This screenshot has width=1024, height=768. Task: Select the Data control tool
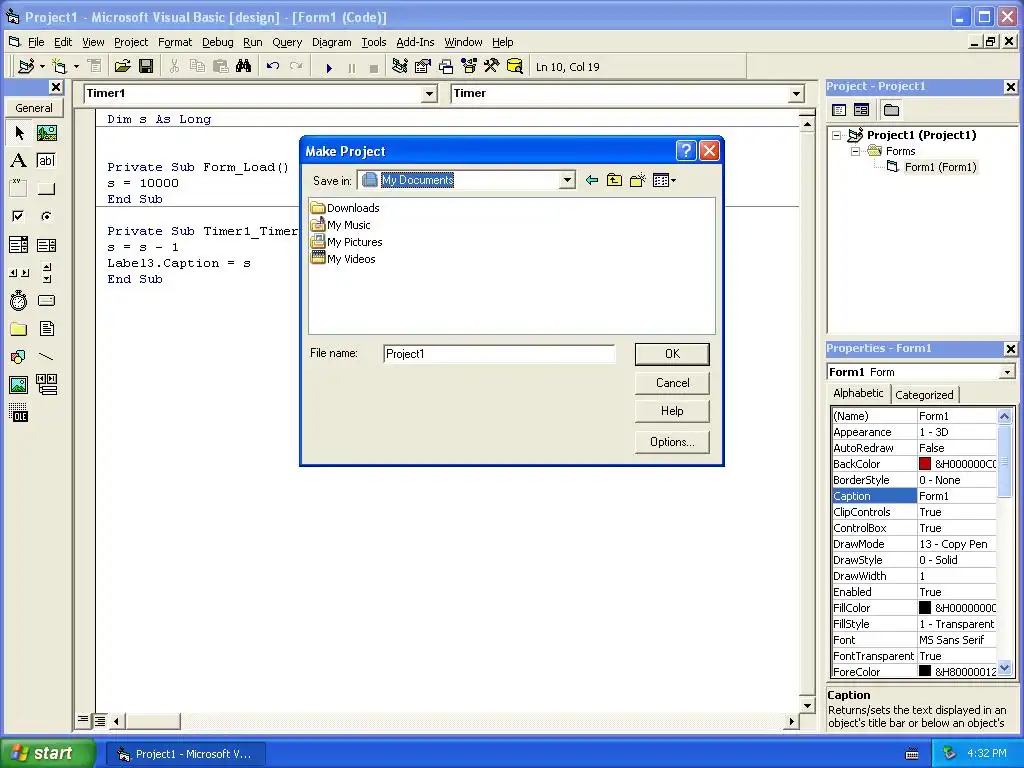[x=46, y=385]
